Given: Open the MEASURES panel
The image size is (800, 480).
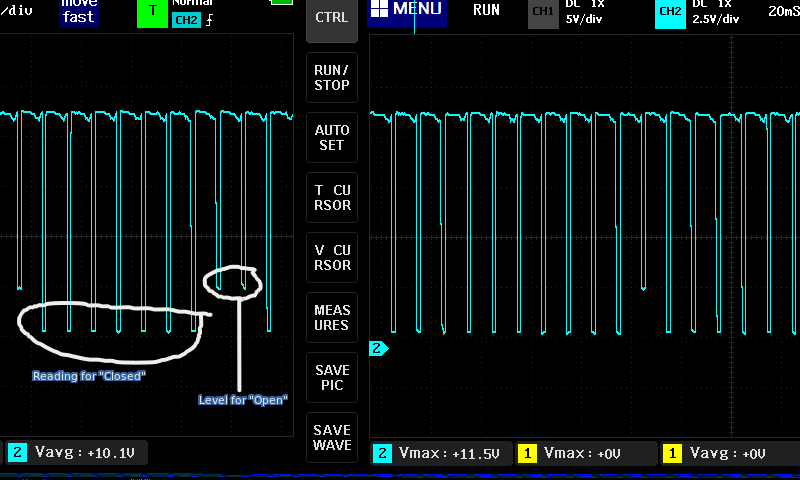Looking at the screenshot, I should pos(332,318).
